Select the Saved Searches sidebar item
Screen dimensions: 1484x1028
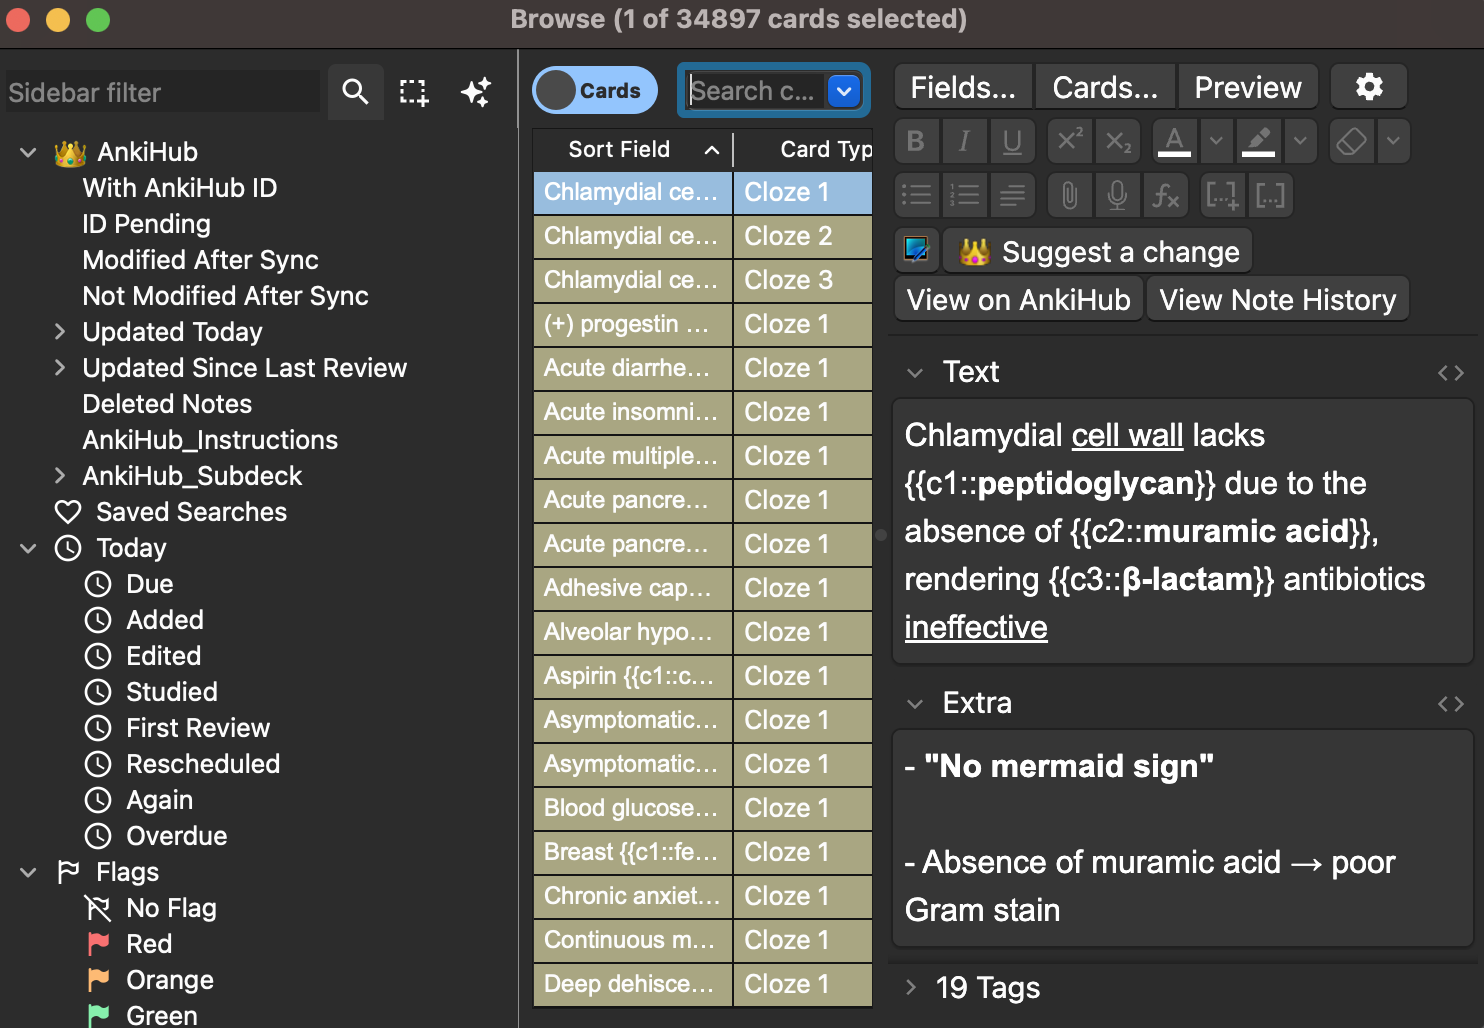coord(191,512)
